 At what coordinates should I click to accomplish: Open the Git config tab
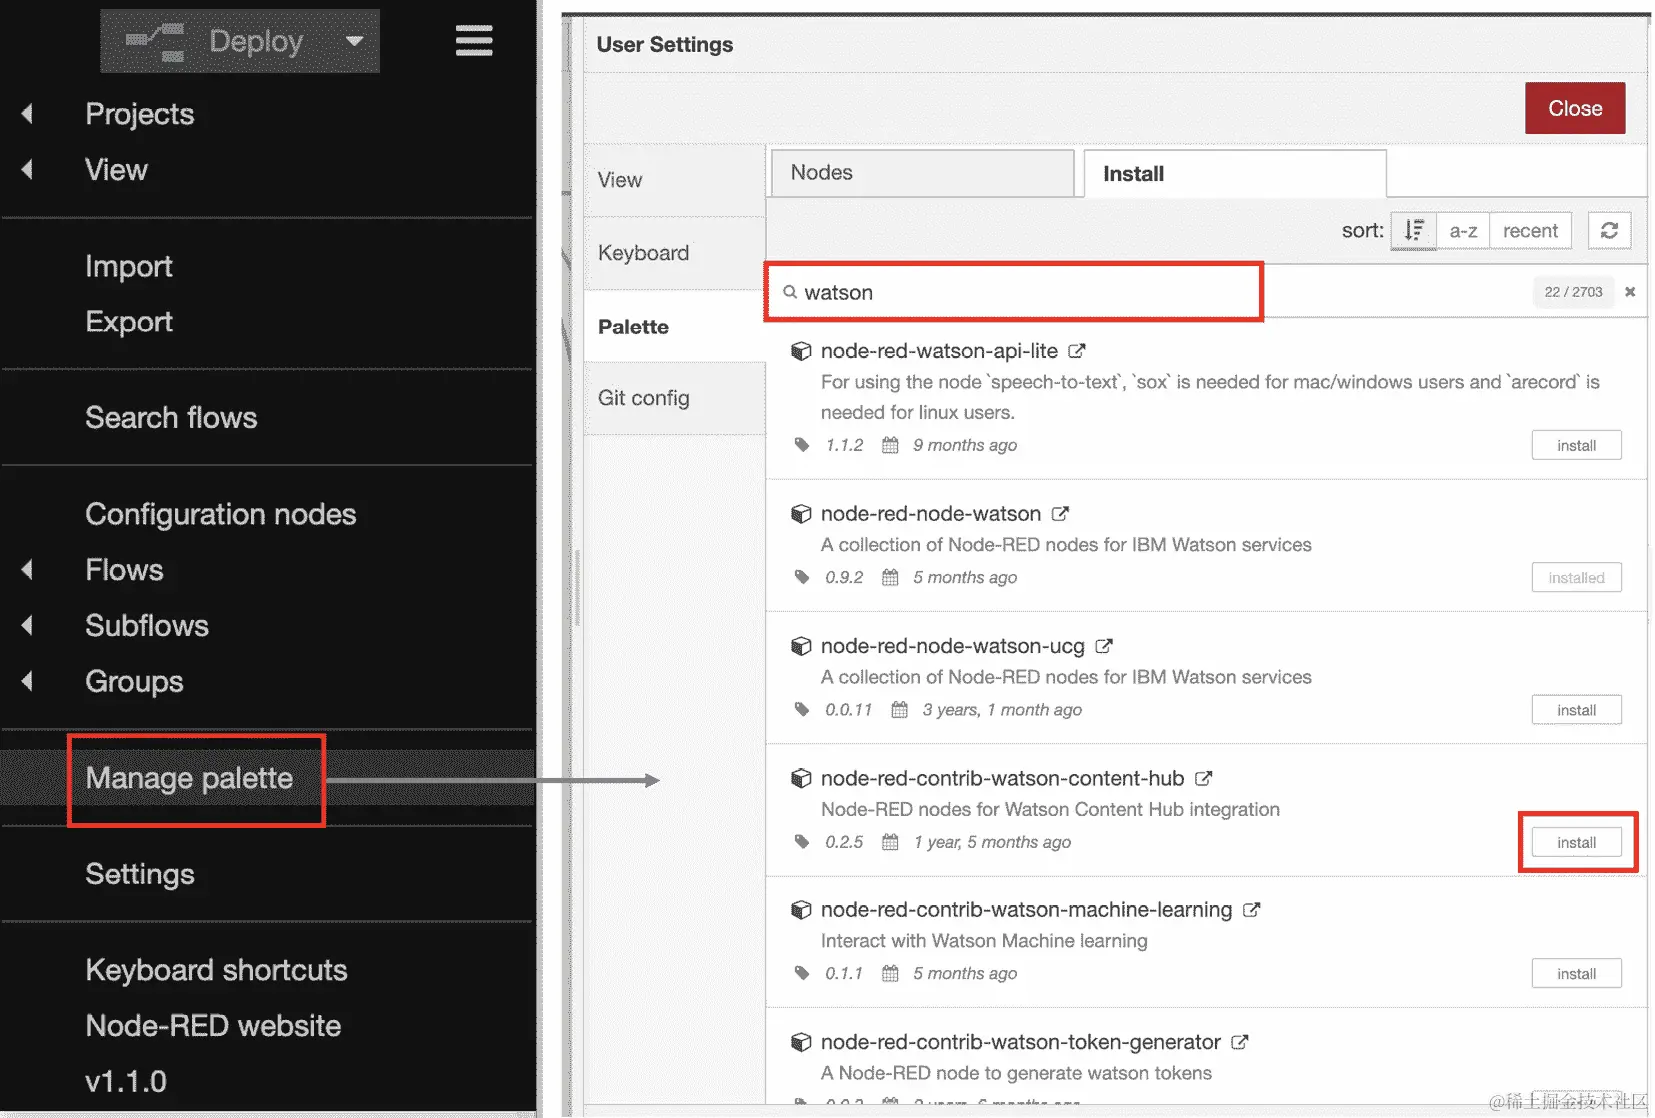pyautogui.click(x=675, y=398)
